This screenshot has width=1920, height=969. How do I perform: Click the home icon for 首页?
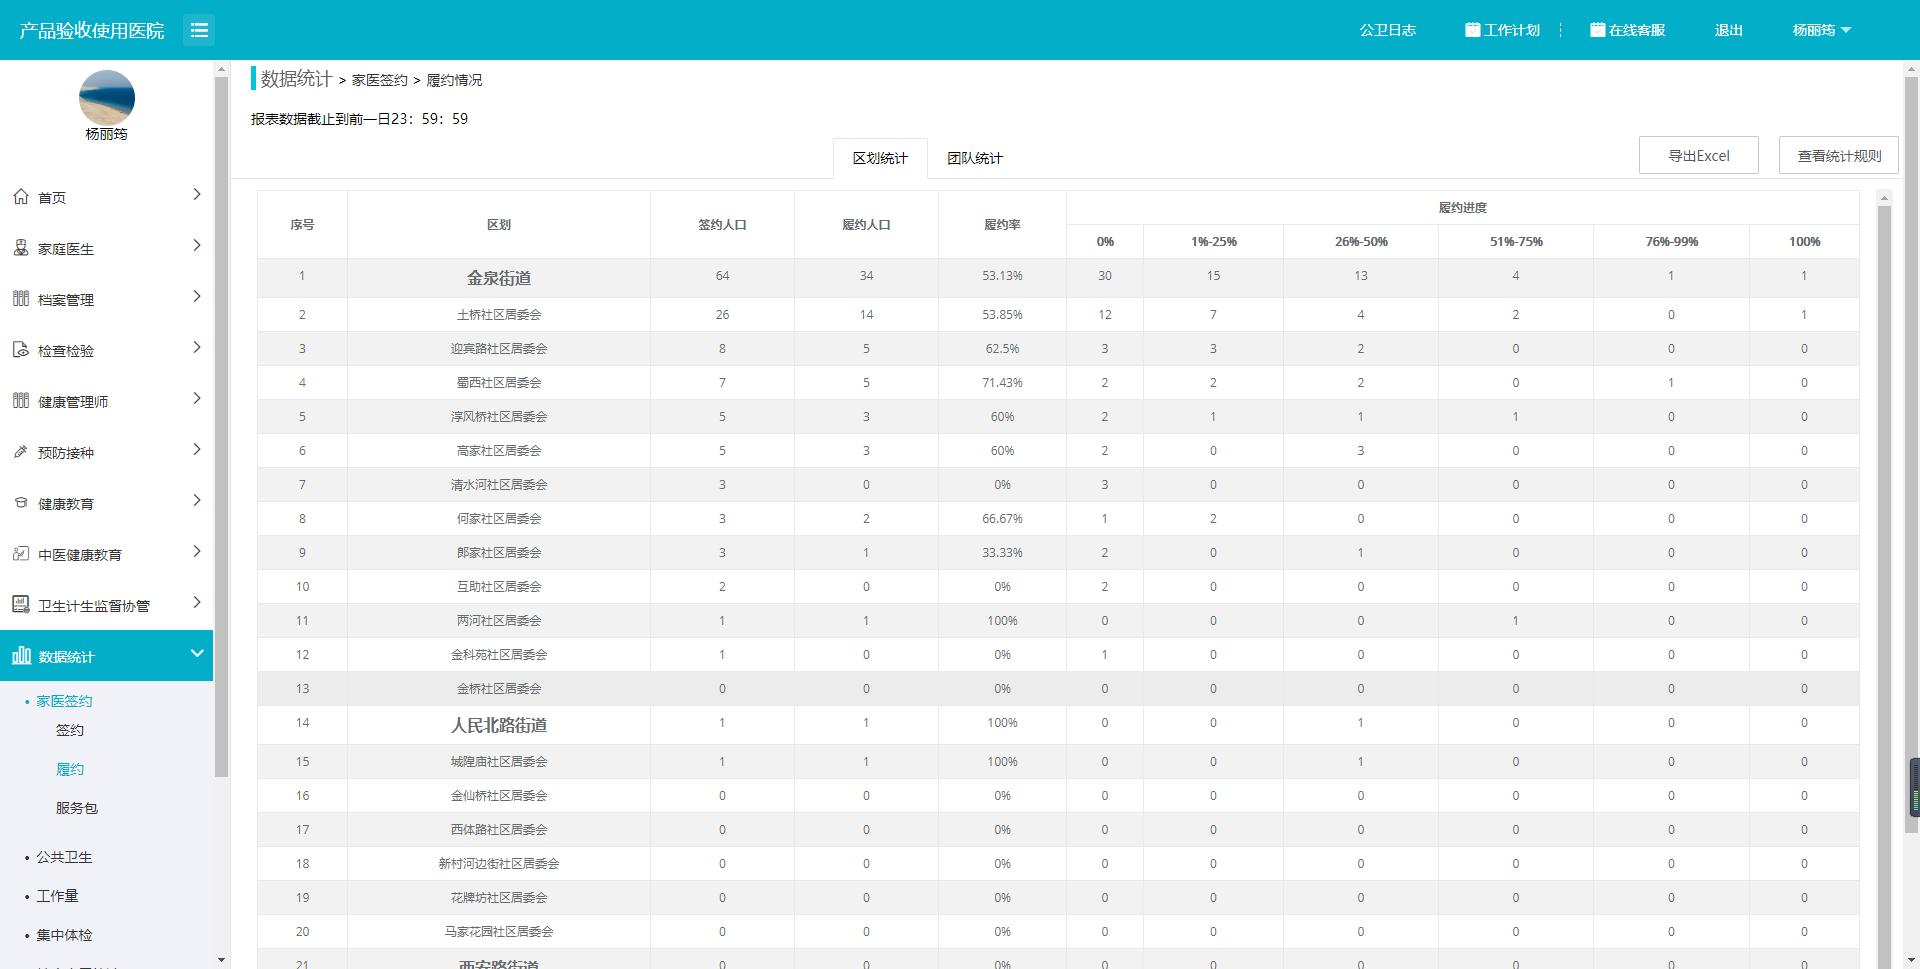[x=21, y=197]
